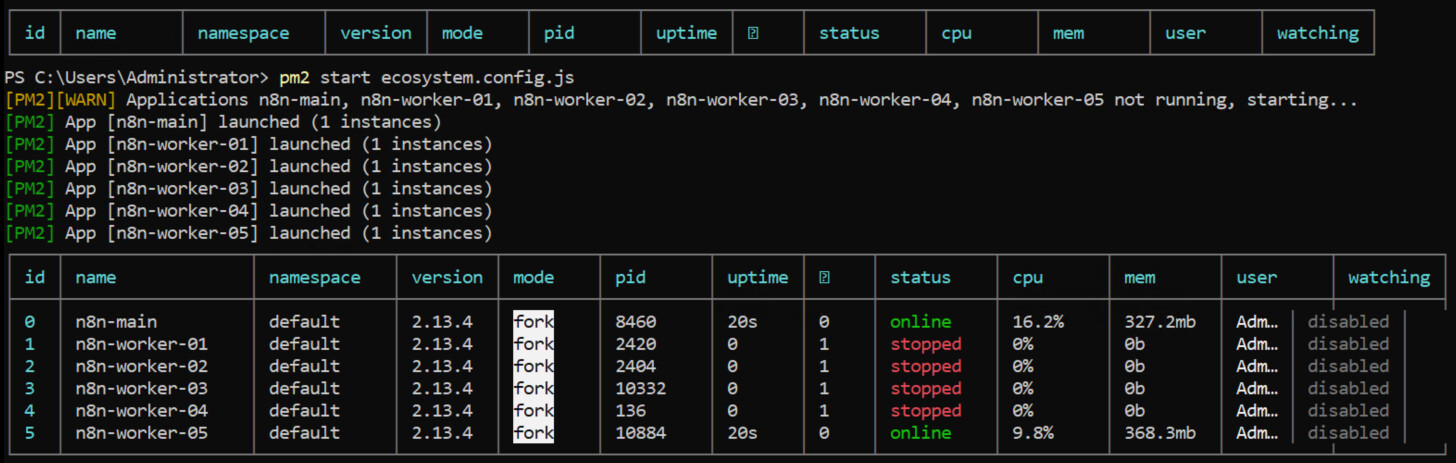
Task: Click the "status" header of the empty first table
Action: (849, 33)
